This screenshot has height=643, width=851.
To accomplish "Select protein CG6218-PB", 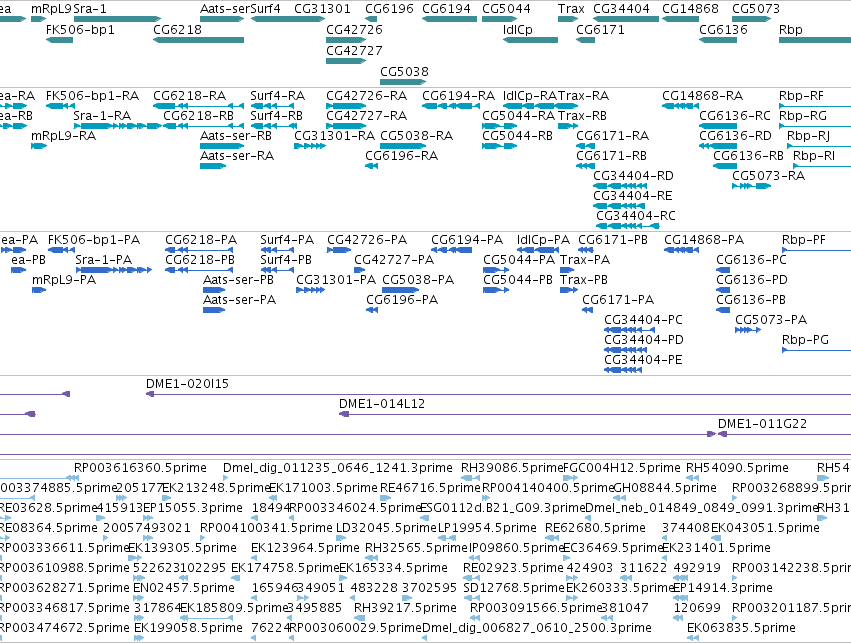I will pos(200,260).
